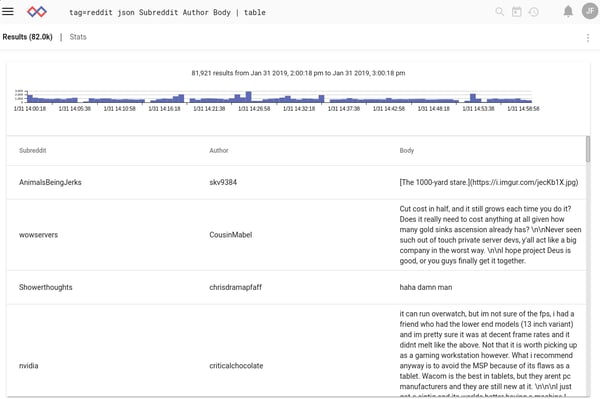Select the author cell criticalchocolate
The width and height of the screenshot is (600, 399).
[x=236, y=366]
